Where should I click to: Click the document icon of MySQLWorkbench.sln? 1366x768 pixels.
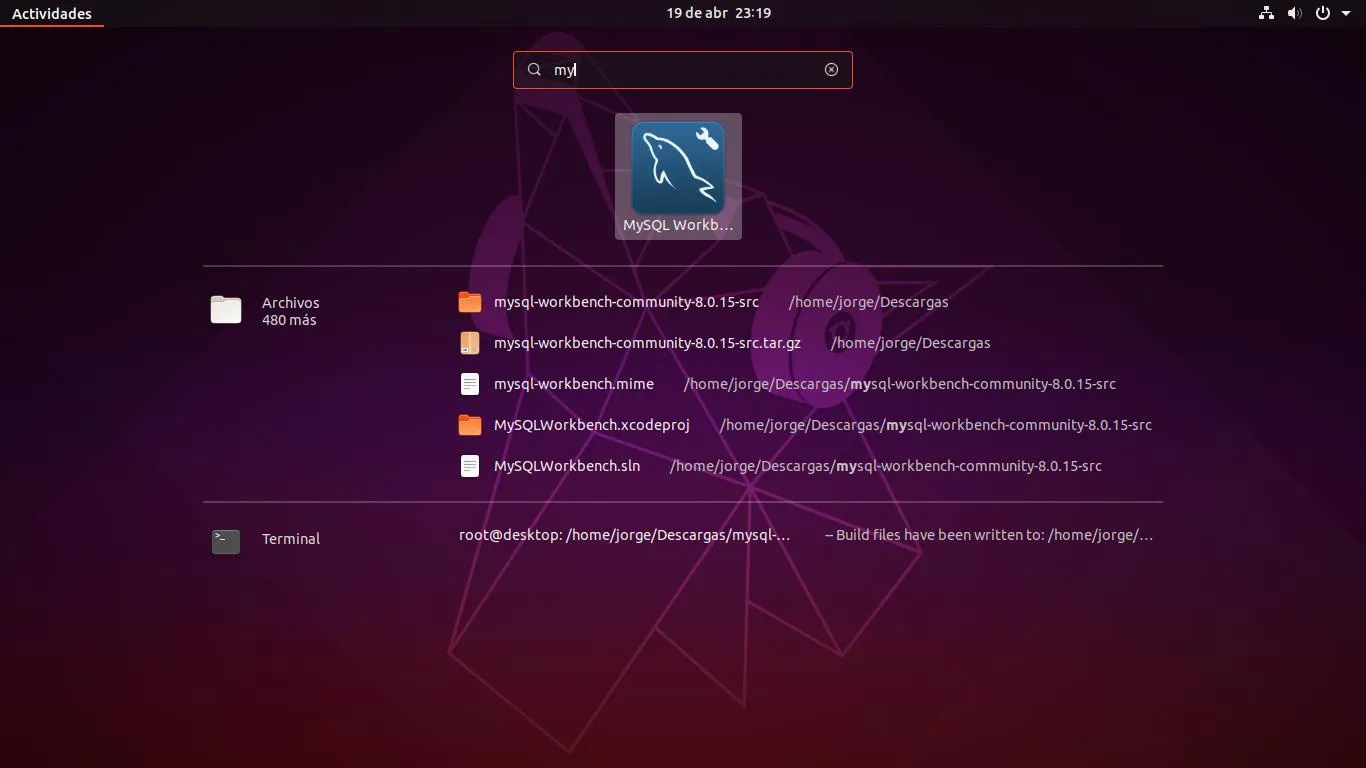470,466
